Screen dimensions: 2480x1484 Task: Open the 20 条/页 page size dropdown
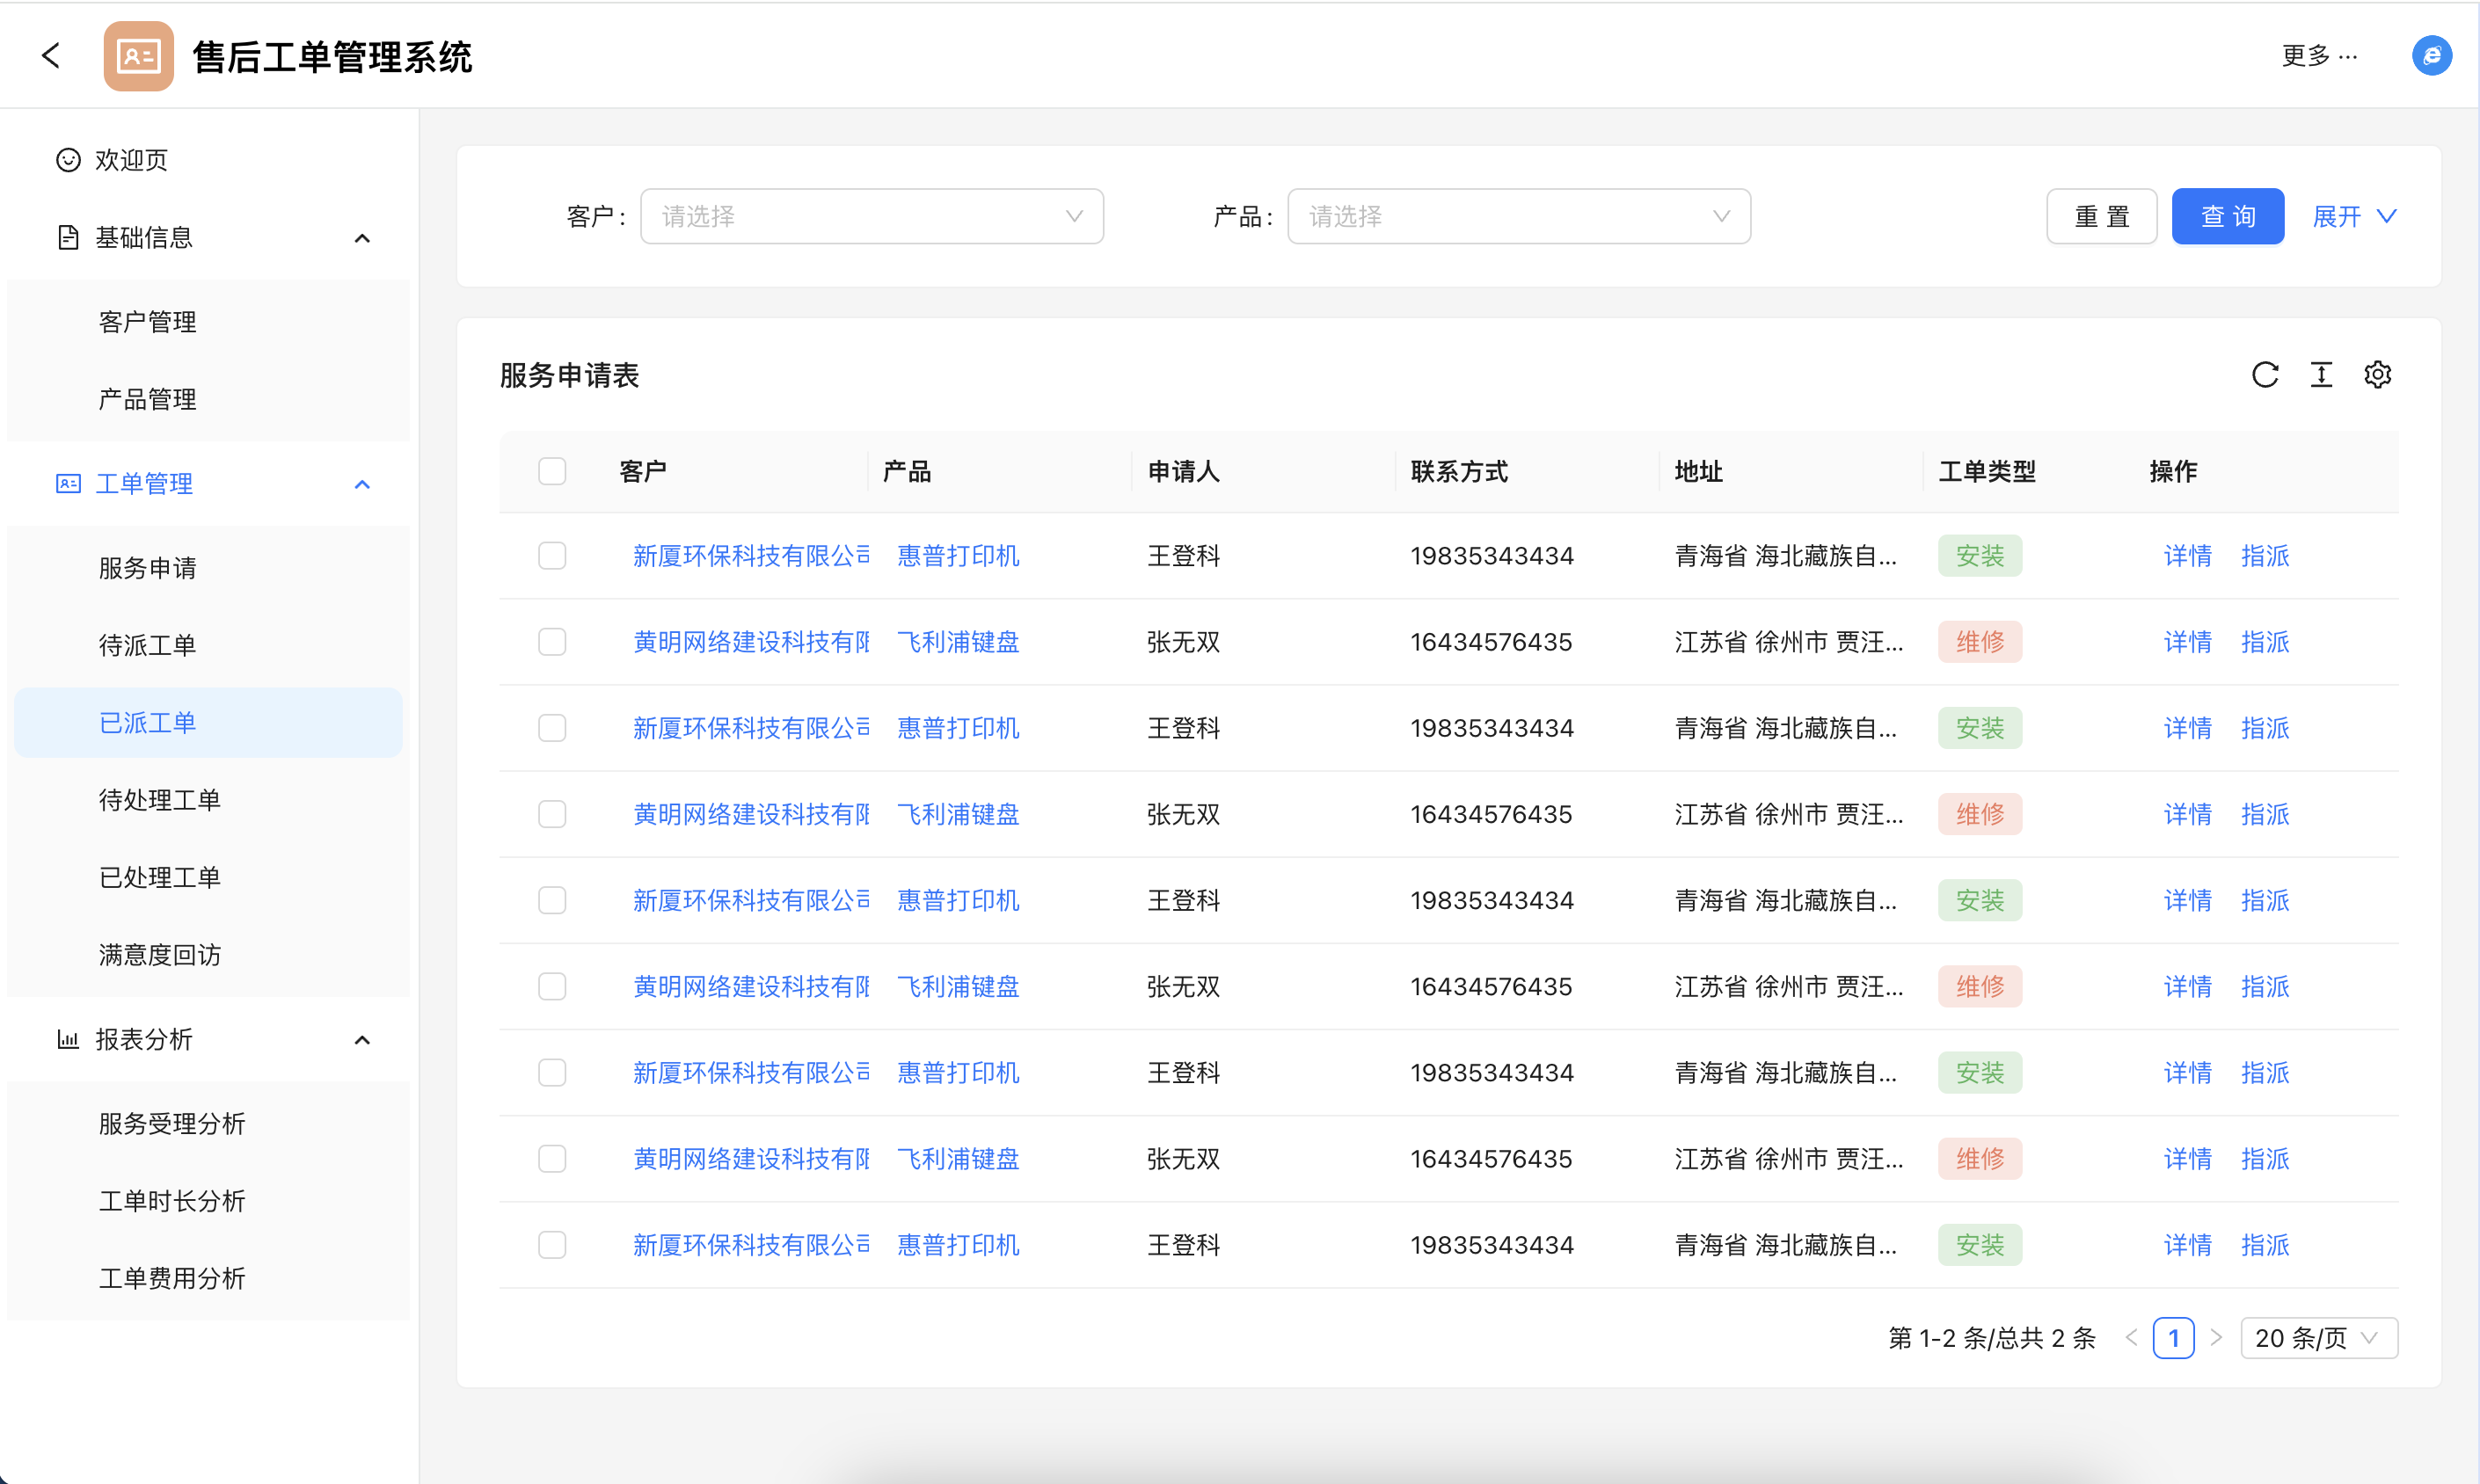2318,1338
